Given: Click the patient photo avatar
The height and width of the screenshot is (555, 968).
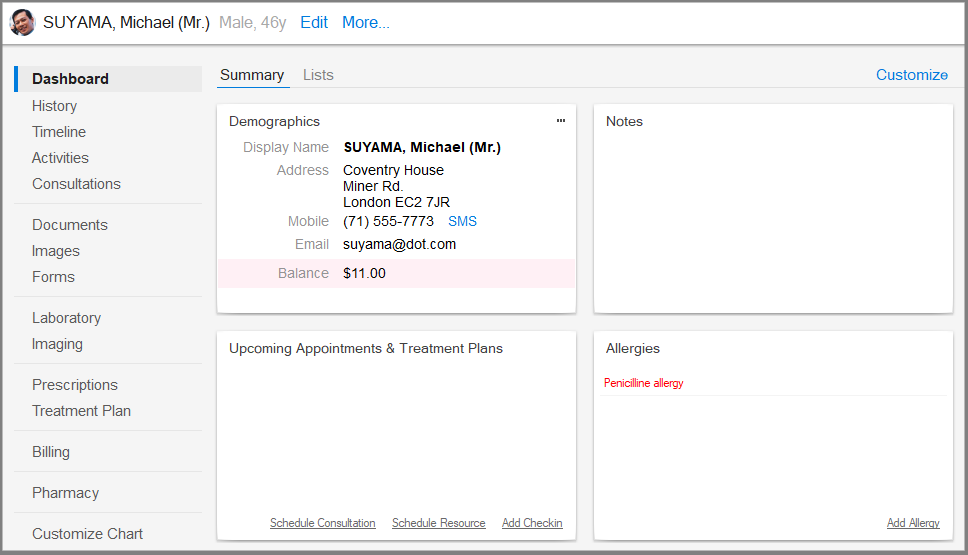Looking at the screenshot, I should point(23,23).
